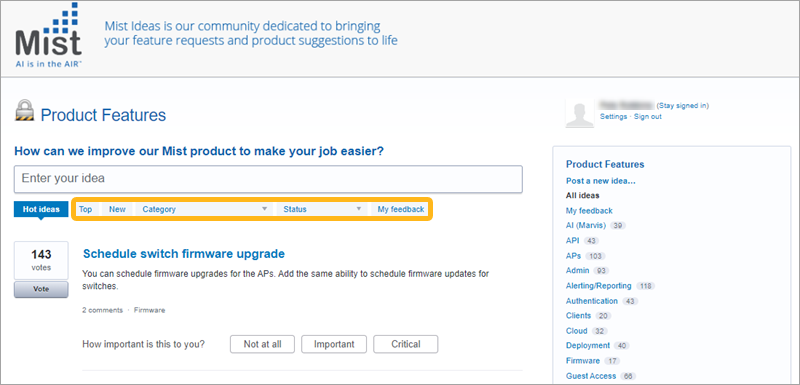Open the Cloud category
The image size is (800, 385).
pos(577,330)
